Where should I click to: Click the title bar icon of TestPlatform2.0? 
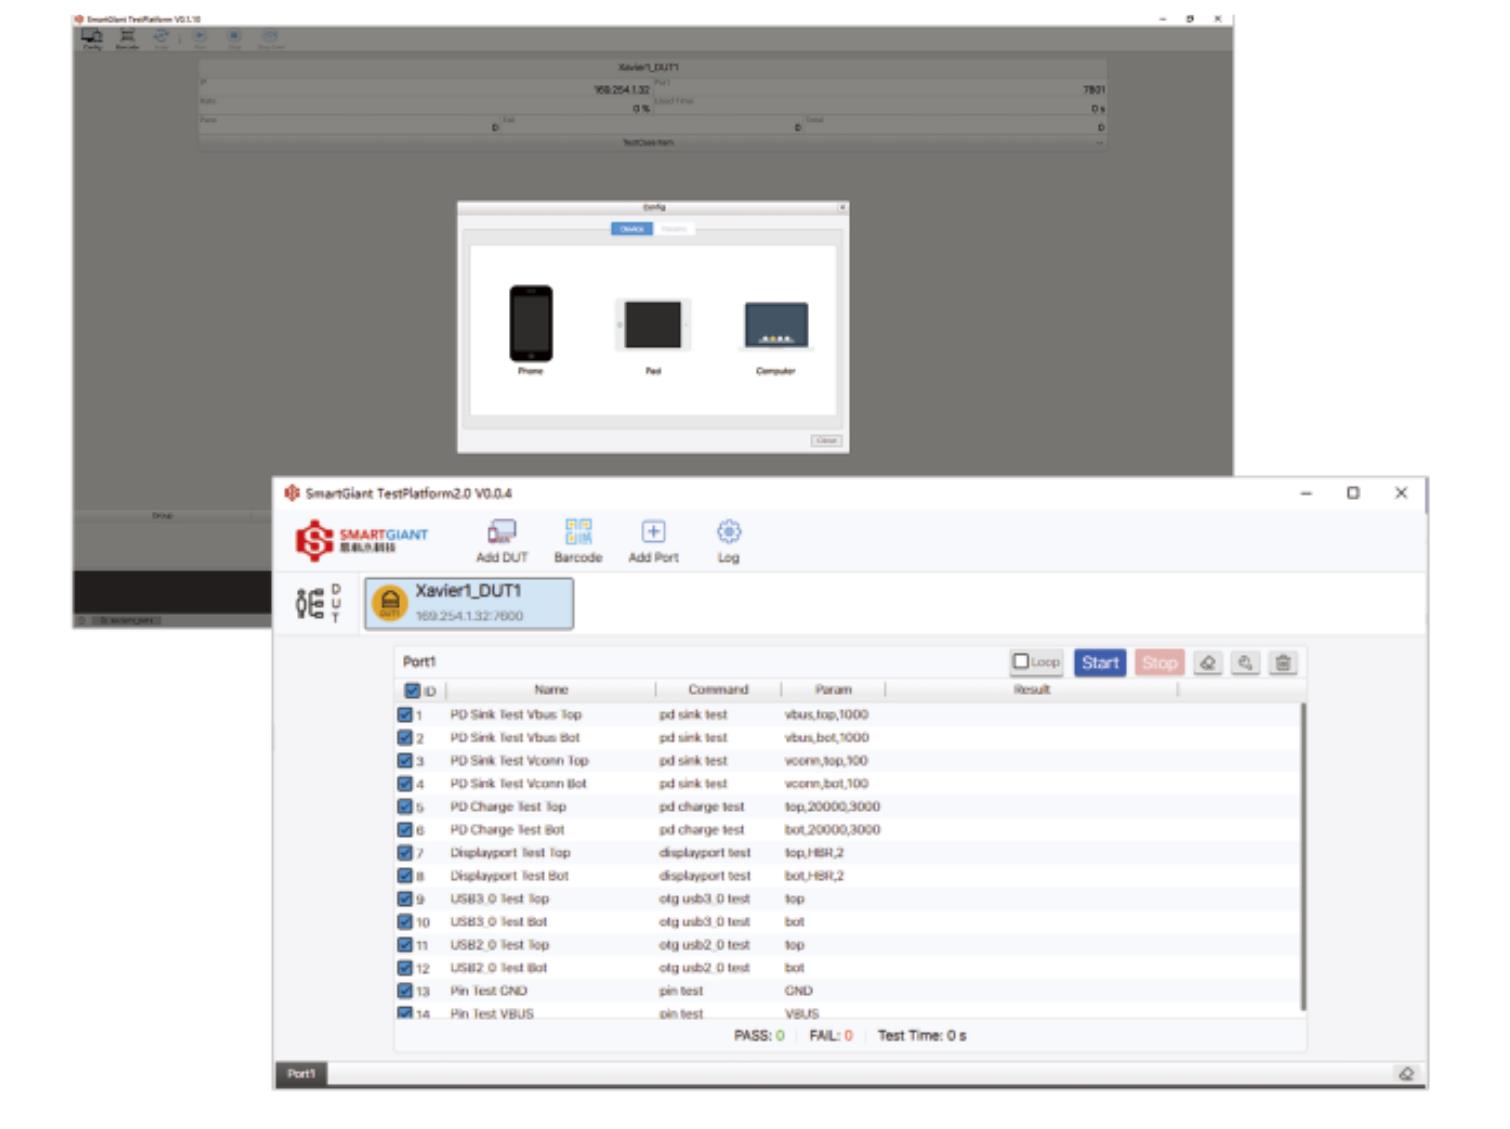pos(292,493)
